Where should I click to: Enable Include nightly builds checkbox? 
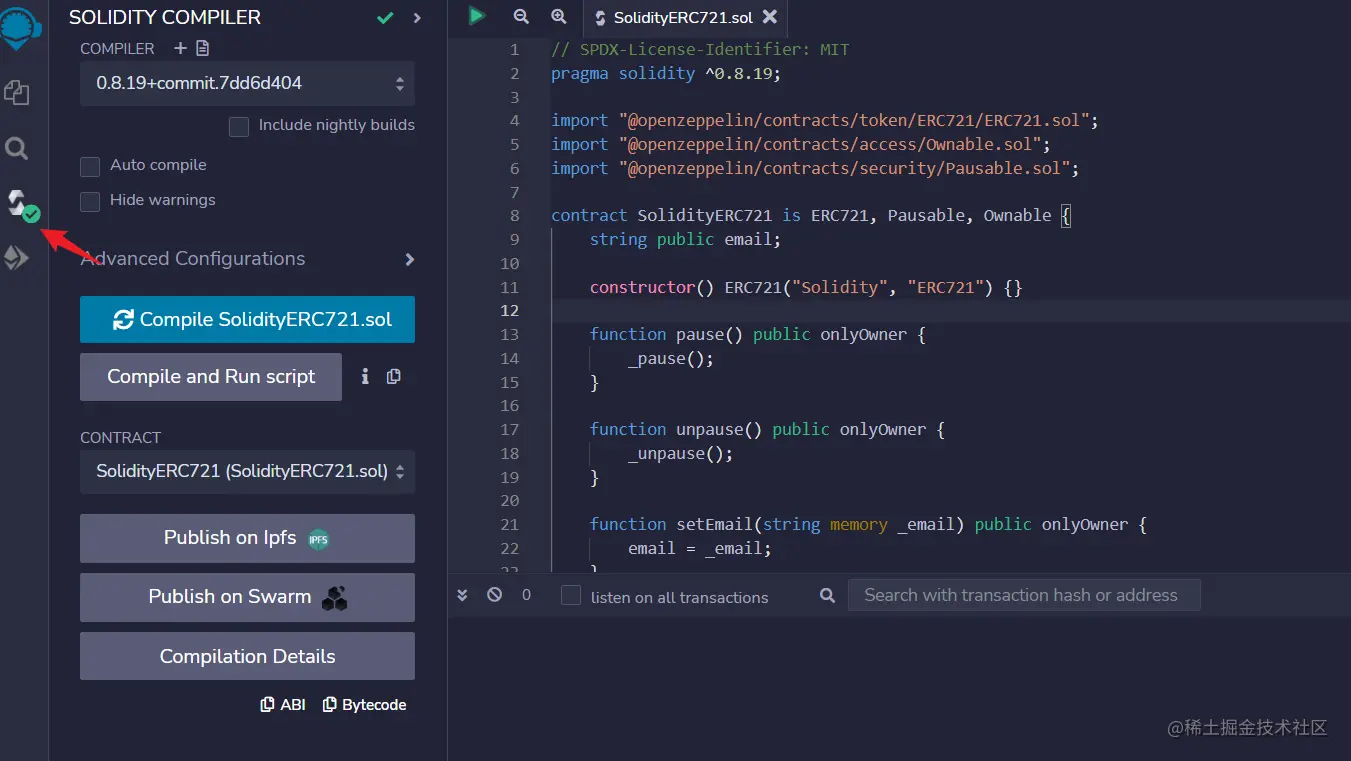(238, 126)
